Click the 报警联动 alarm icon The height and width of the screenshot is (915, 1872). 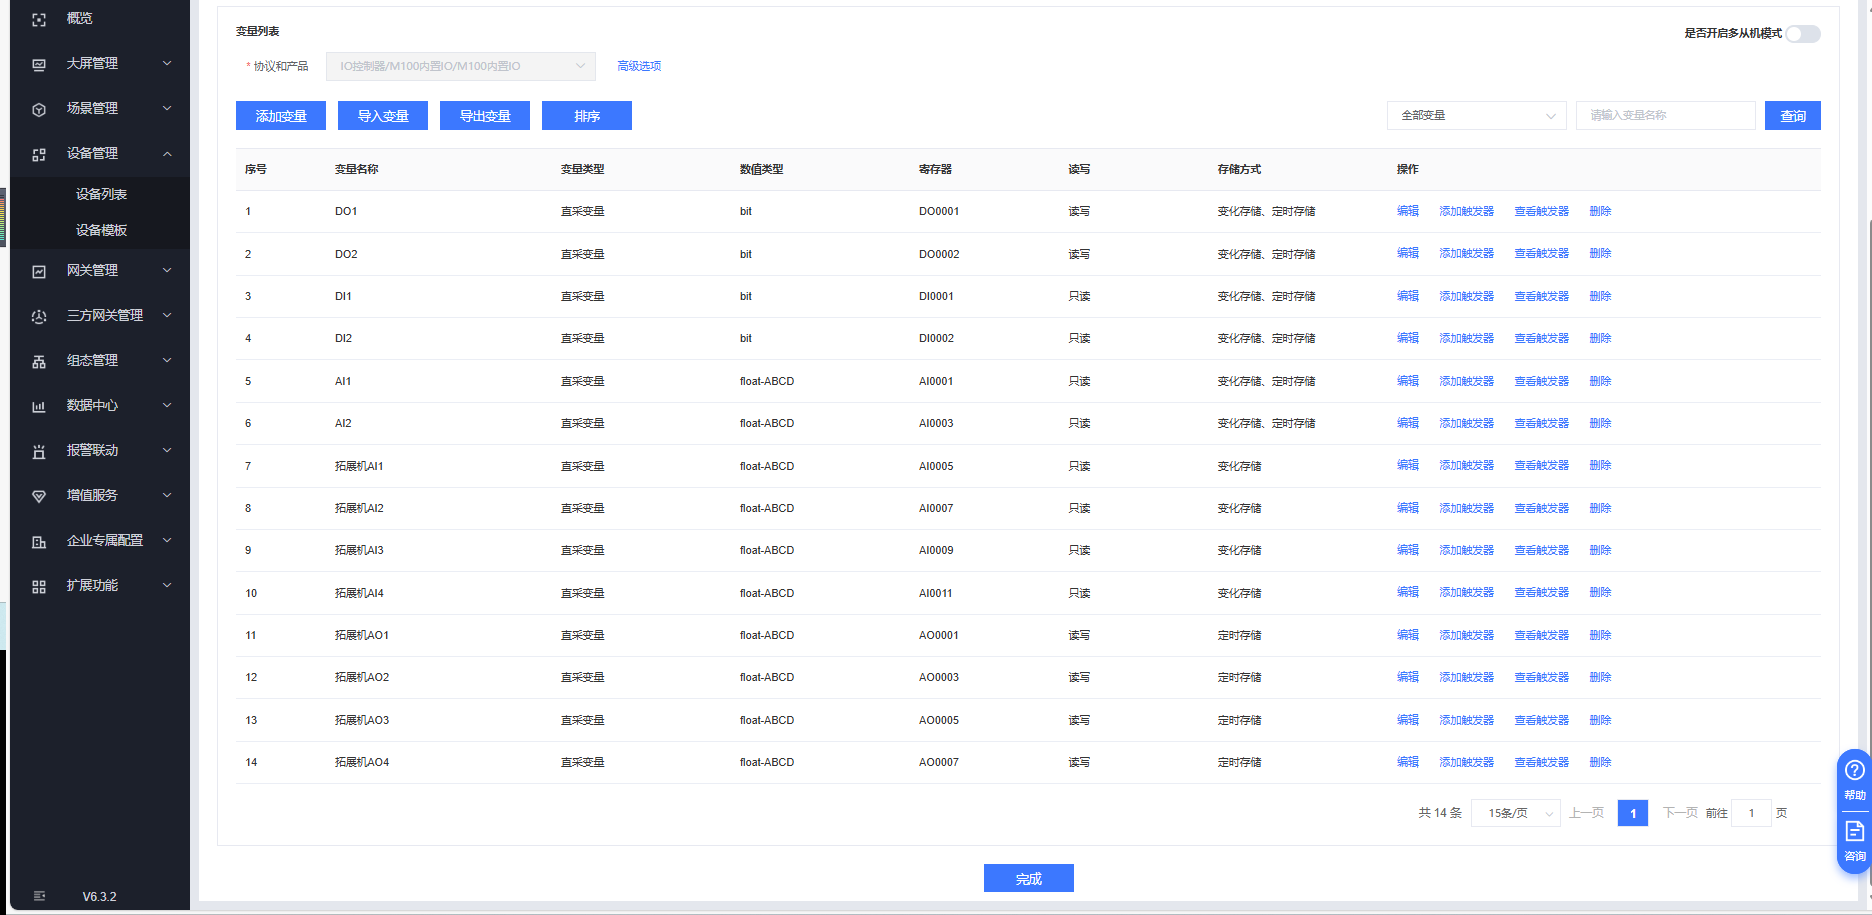click(x=39, y=451)
